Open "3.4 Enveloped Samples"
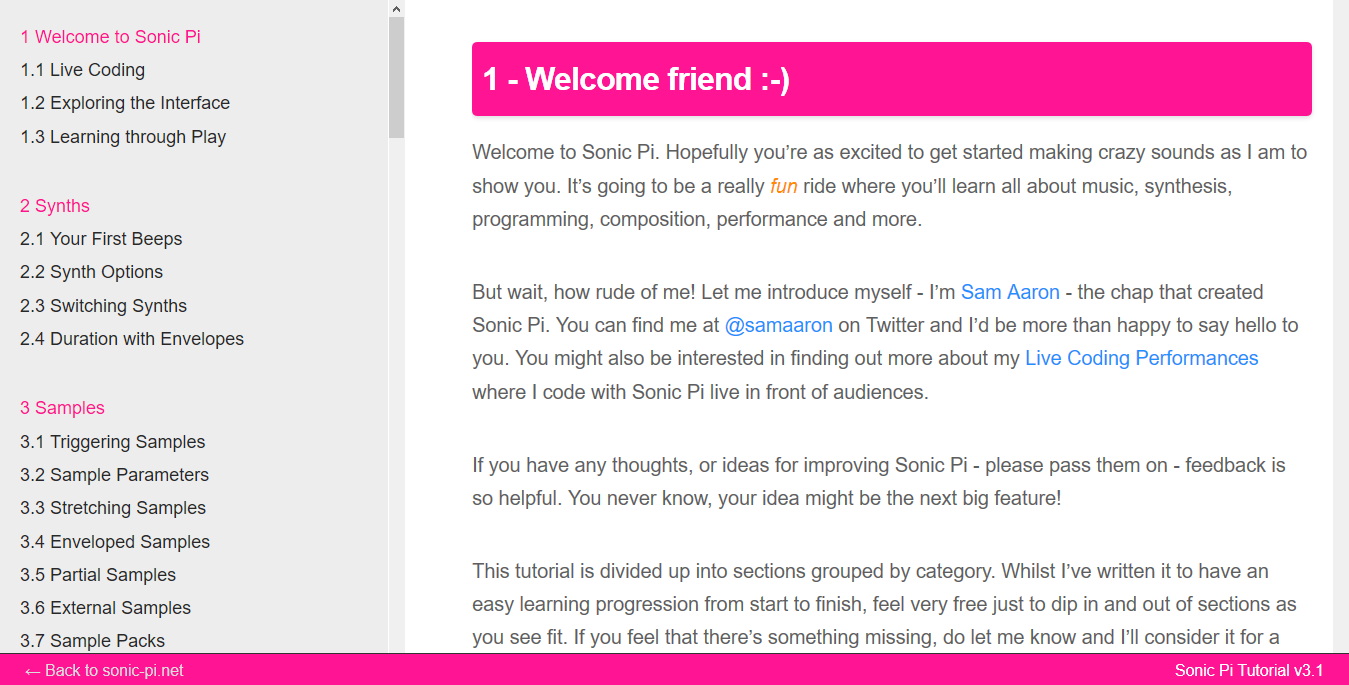 click(x=115, y=541)
